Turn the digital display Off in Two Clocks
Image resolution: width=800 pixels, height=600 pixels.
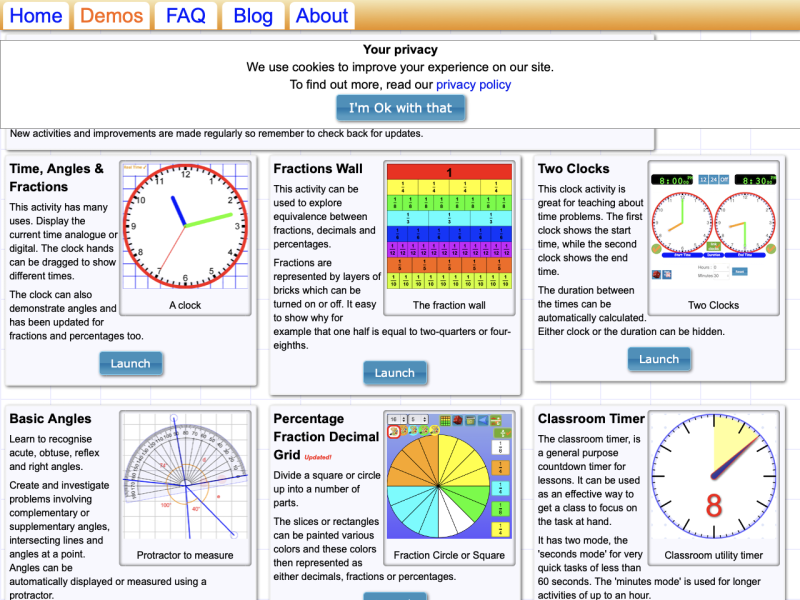click(725, 179)
